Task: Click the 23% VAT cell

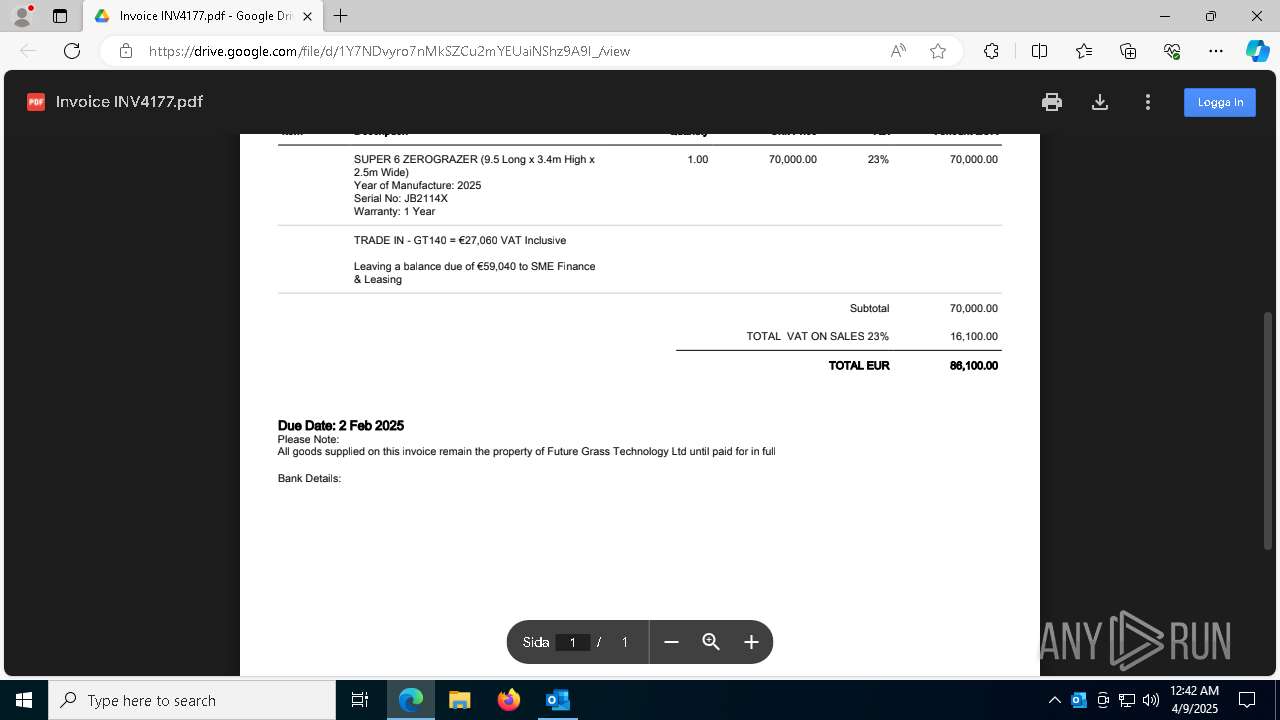Action: (878, 160)
